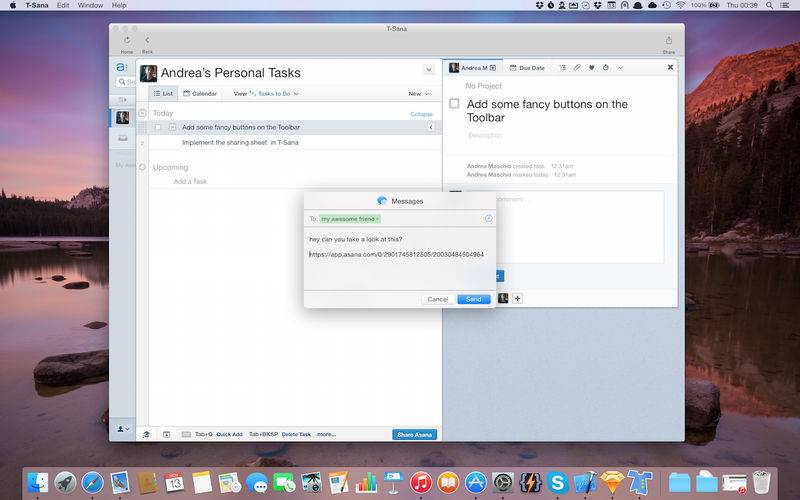This screenshot has height=500, width=800.
Task: Go Back using the toolbar arrow
Action: click(147, 40)
